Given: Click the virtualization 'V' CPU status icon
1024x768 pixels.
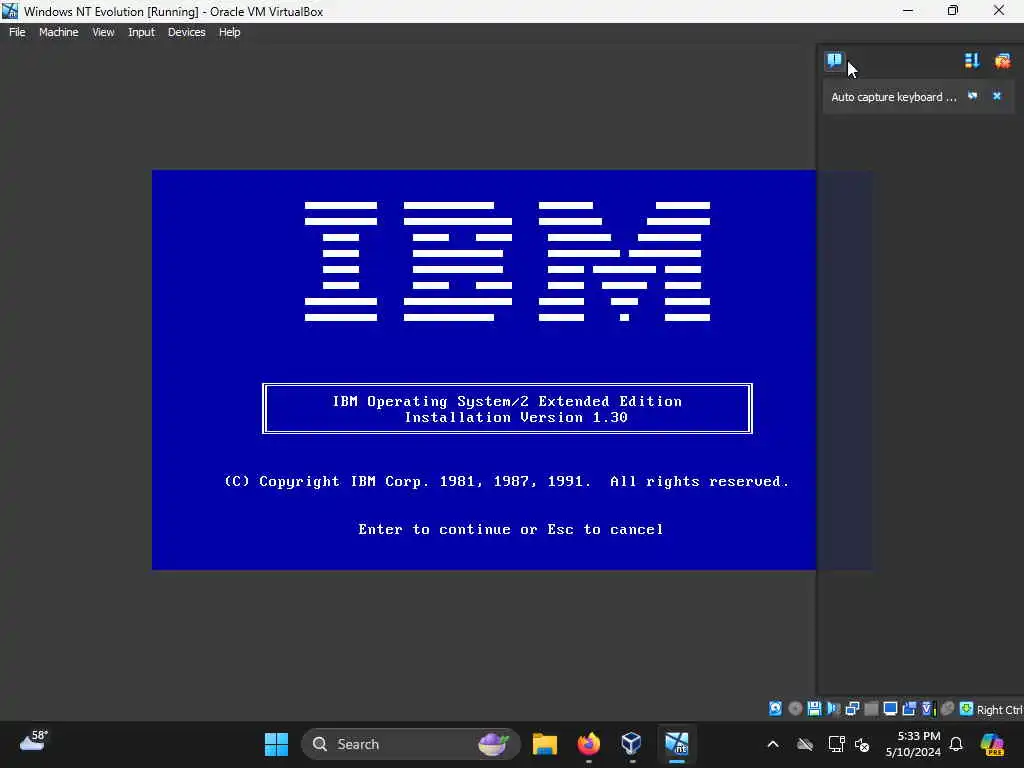Looking at the screenshot, I should (x=928, y=709).
